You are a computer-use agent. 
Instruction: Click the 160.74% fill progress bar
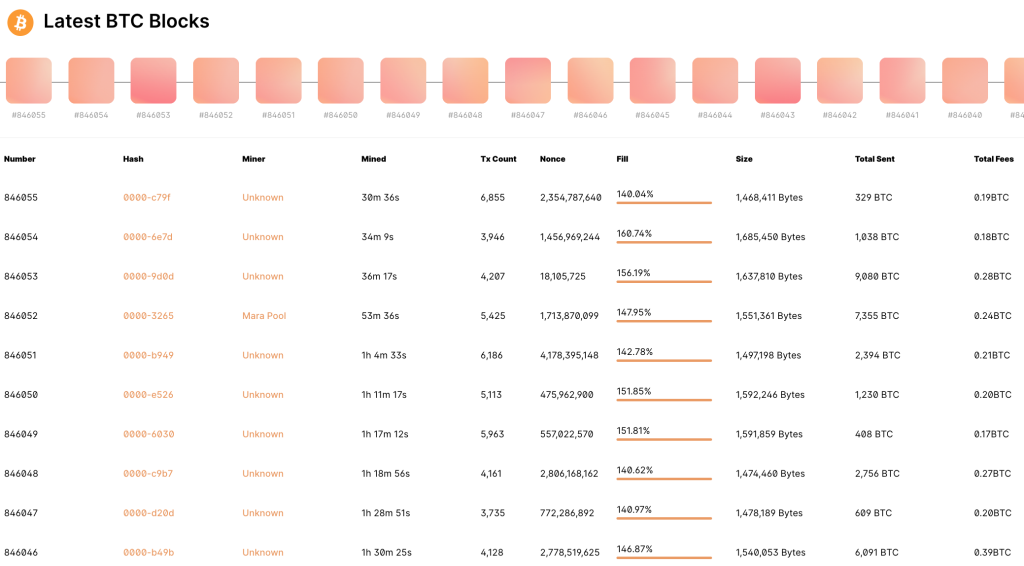coord(664,242)
